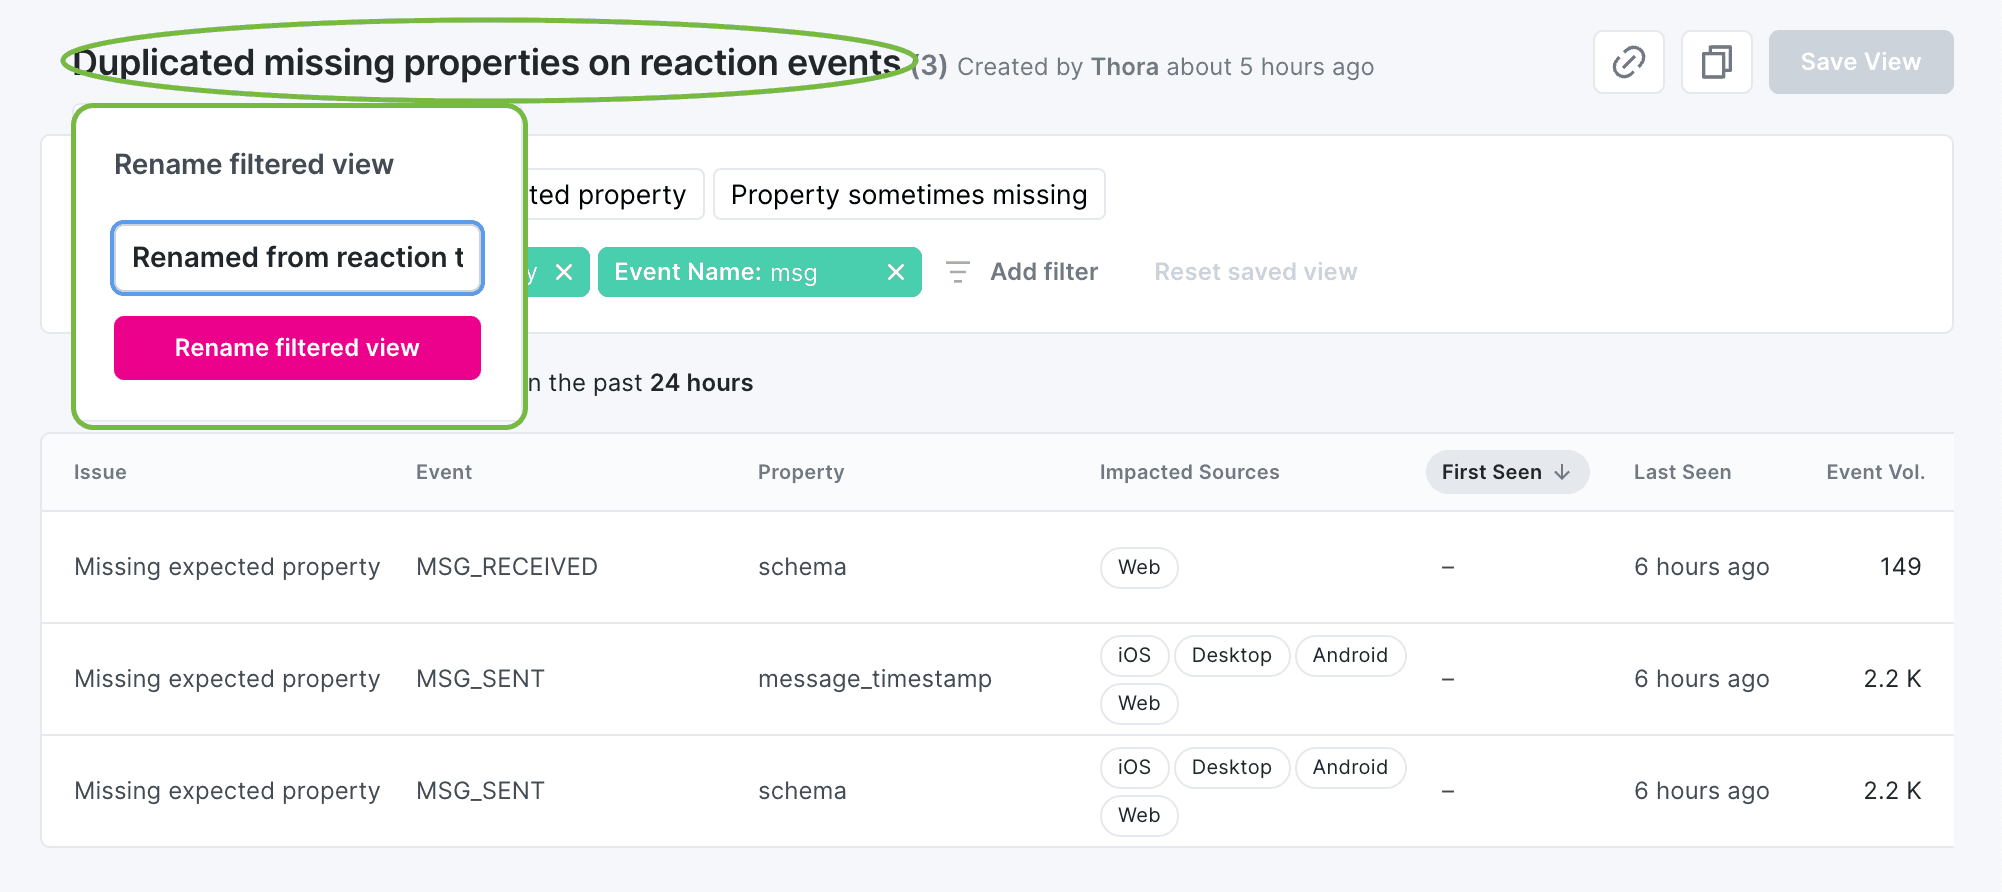Click the Save View button
The width and height of the screenshot is (2002, 892).
[1860, 62]
